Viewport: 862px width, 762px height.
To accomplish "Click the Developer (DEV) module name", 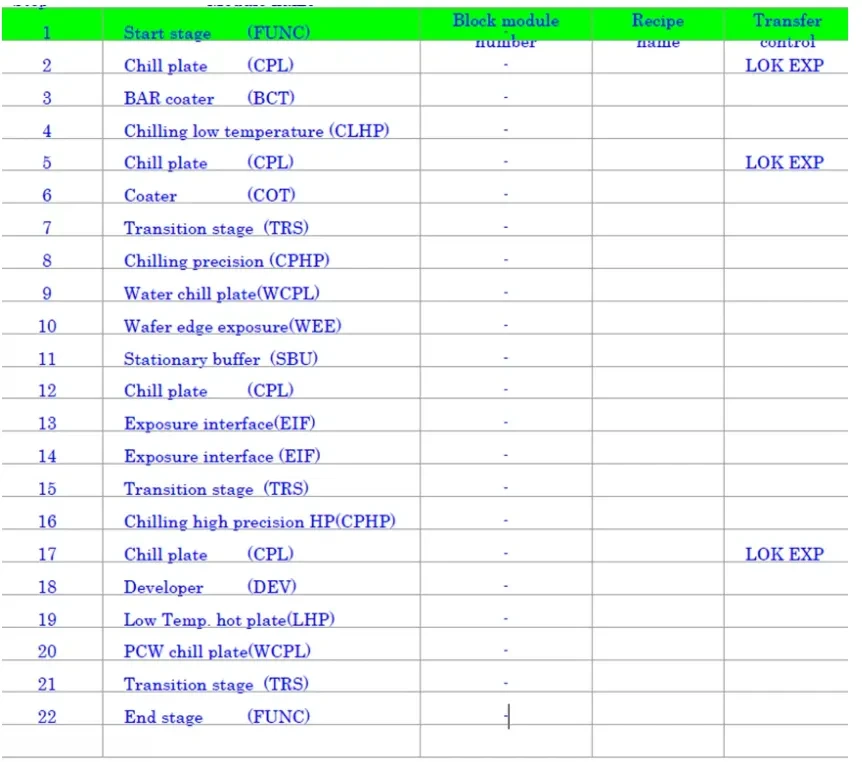I will tap(210, 587).
